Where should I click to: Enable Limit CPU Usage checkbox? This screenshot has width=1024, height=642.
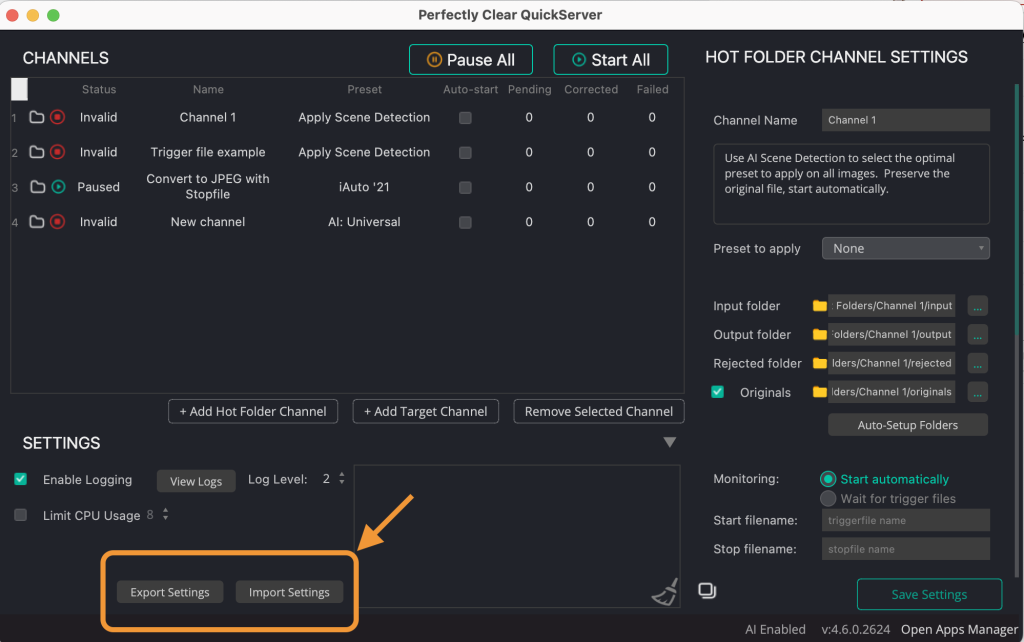tap(21, 515)
